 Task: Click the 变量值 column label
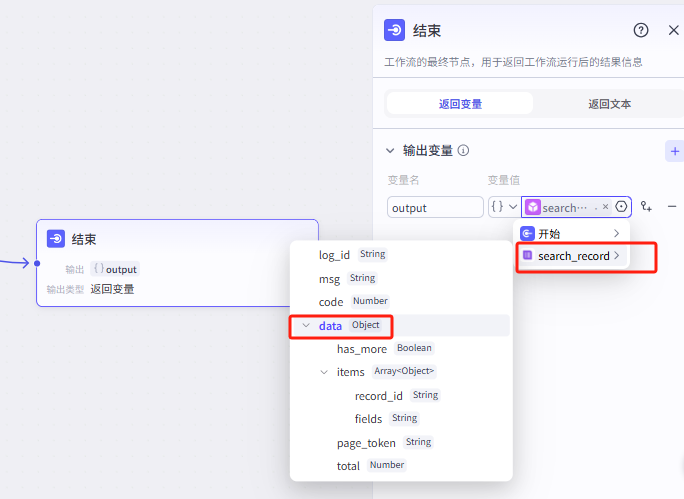503,180
